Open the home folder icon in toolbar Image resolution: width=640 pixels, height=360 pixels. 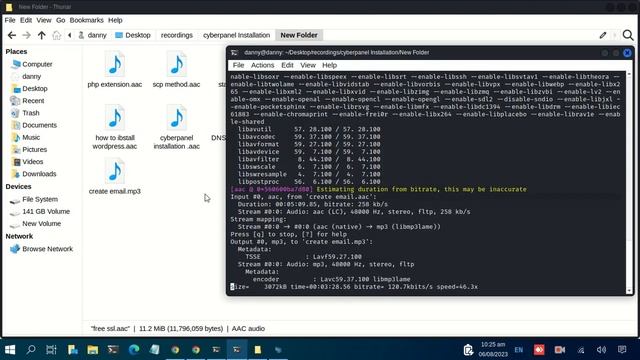[x=57, y=36]
